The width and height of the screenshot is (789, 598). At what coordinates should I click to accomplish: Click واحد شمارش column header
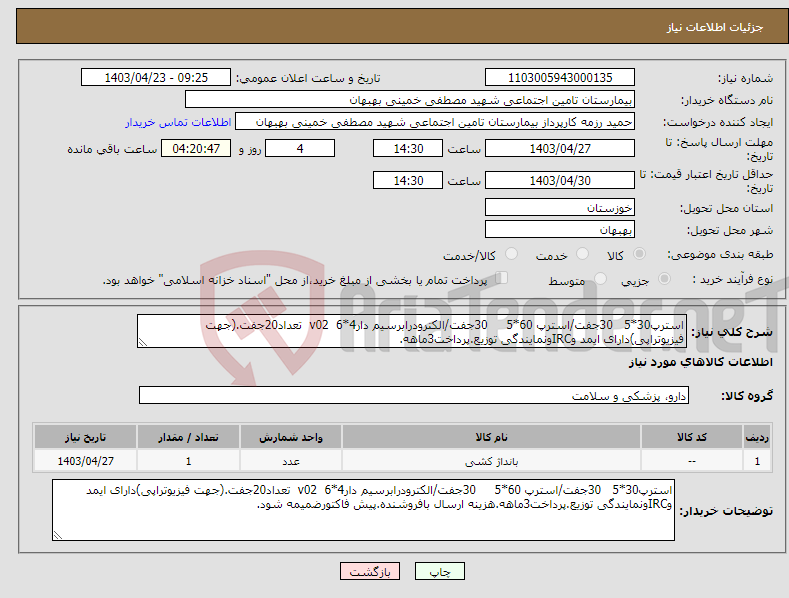(x=291, y=437)
